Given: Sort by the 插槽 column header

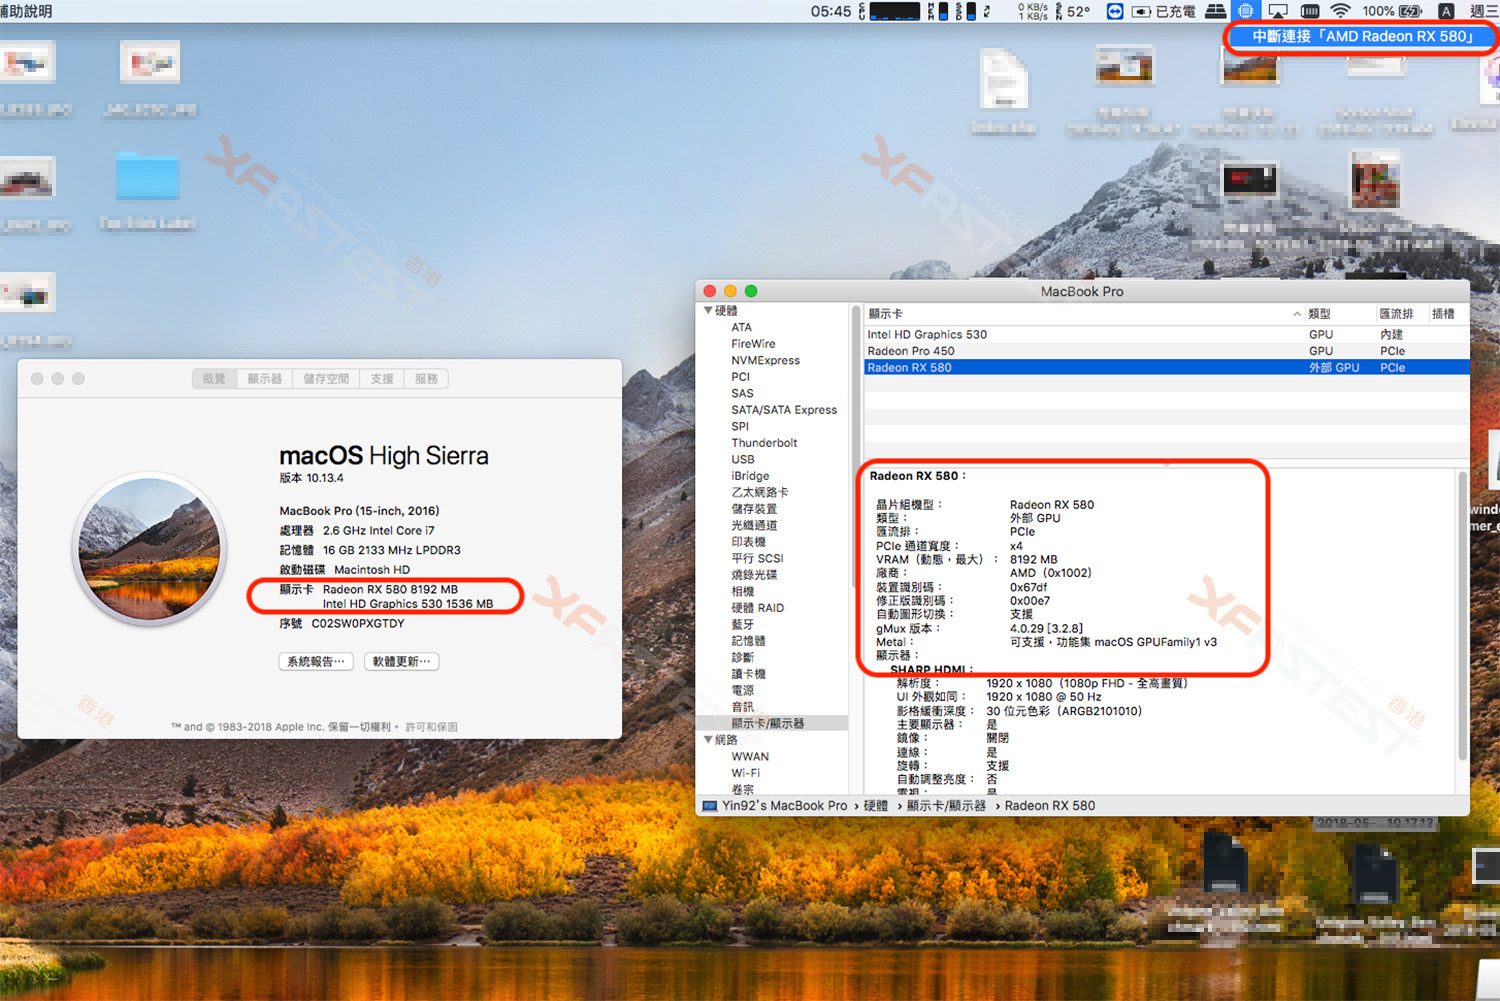Looking at the screenshot, I should [x=1448, y=314].
